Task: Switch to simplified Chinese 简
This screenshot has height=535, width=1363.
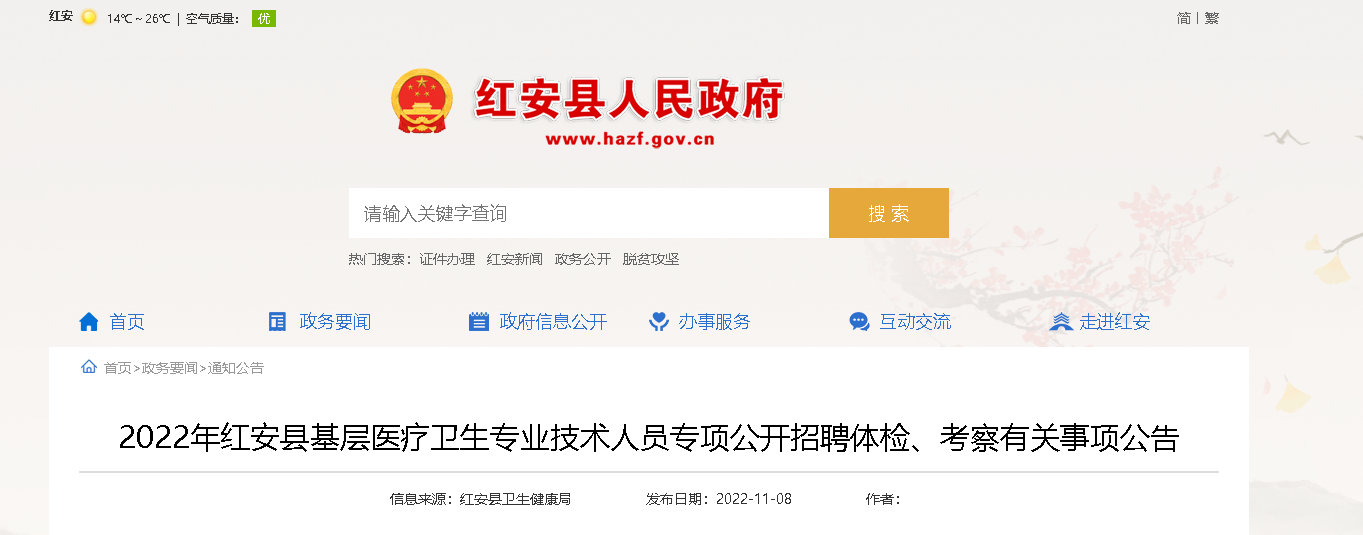Action: click(1184, 18)
